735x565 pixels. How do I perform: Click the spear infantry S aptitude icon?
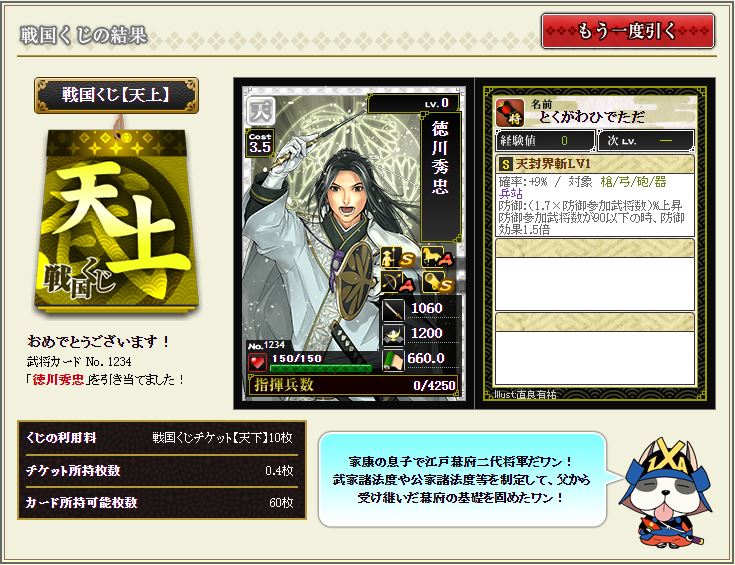coord(398,258)
